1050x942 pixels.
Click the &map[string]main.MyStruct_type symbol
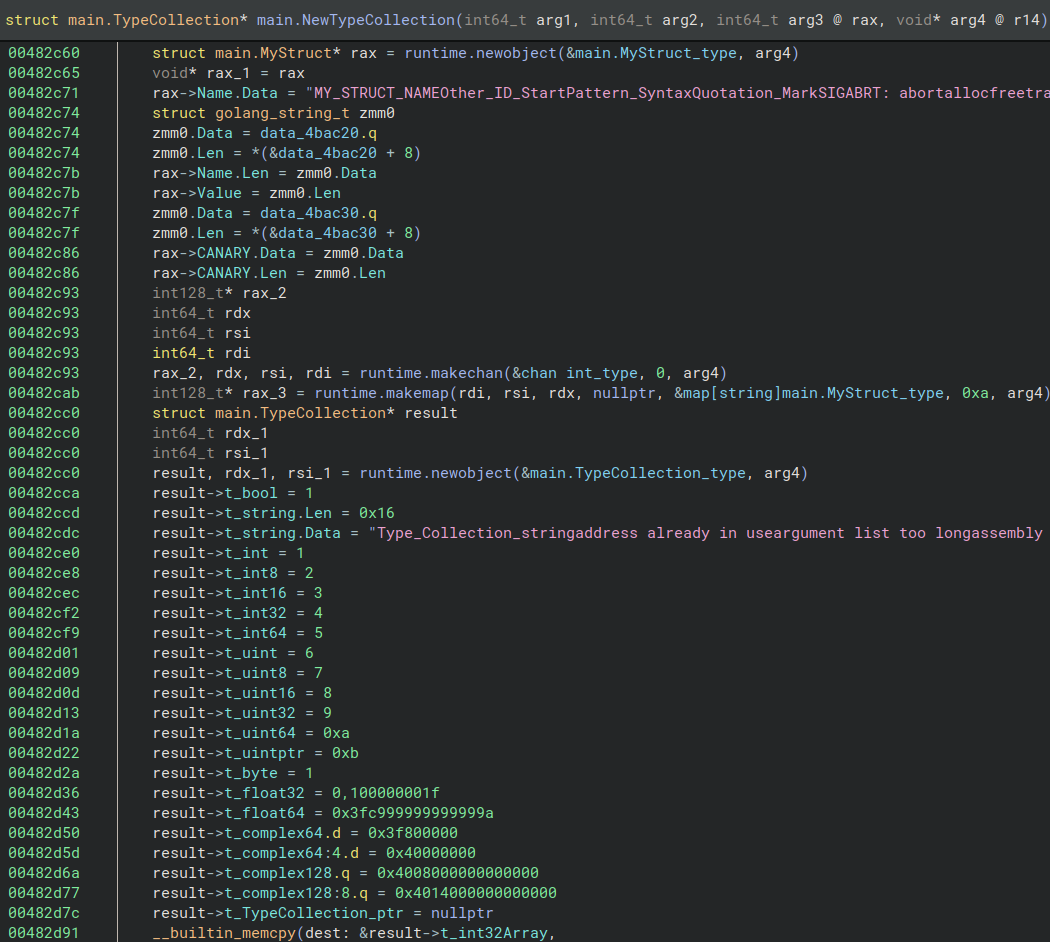(808, 393)
